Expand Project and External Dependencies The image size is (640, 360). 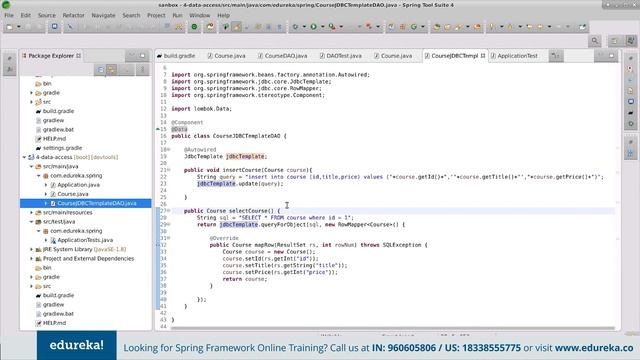coord(31,259)
